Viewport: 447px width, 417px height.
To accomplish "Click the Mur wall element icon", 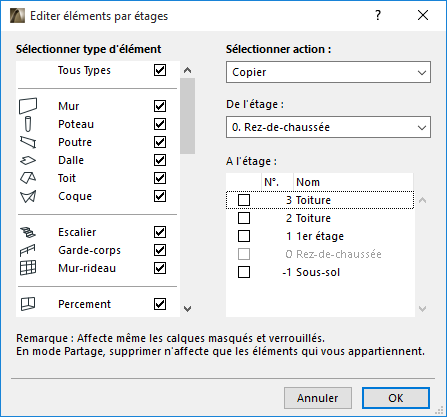I will 28,106.
